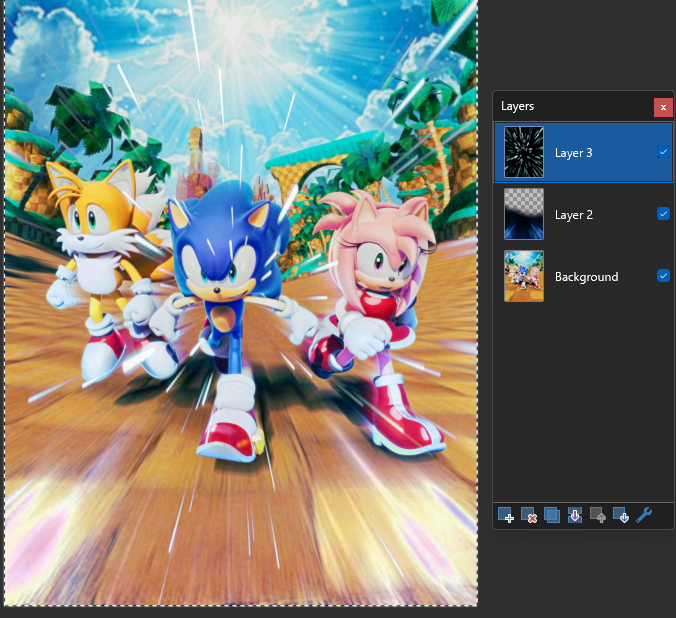676x618 pixels.
Task: Toggle visibility checkbox for Background layer
Action: [663, 276]
